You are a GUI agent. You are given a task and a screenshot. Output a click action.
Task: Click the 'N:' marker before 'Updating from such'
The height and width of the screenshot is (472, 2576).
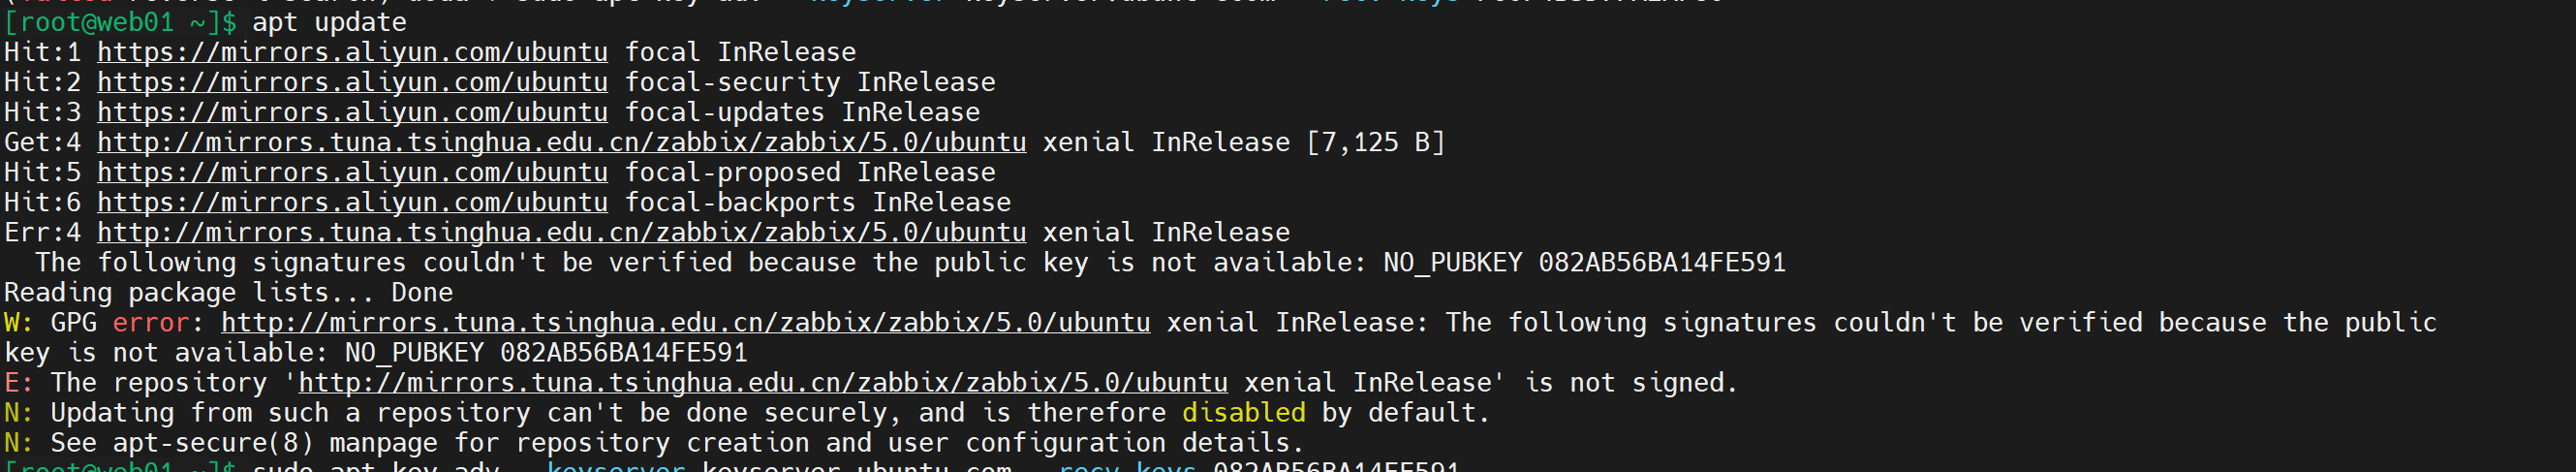click(x=19, y=412)
